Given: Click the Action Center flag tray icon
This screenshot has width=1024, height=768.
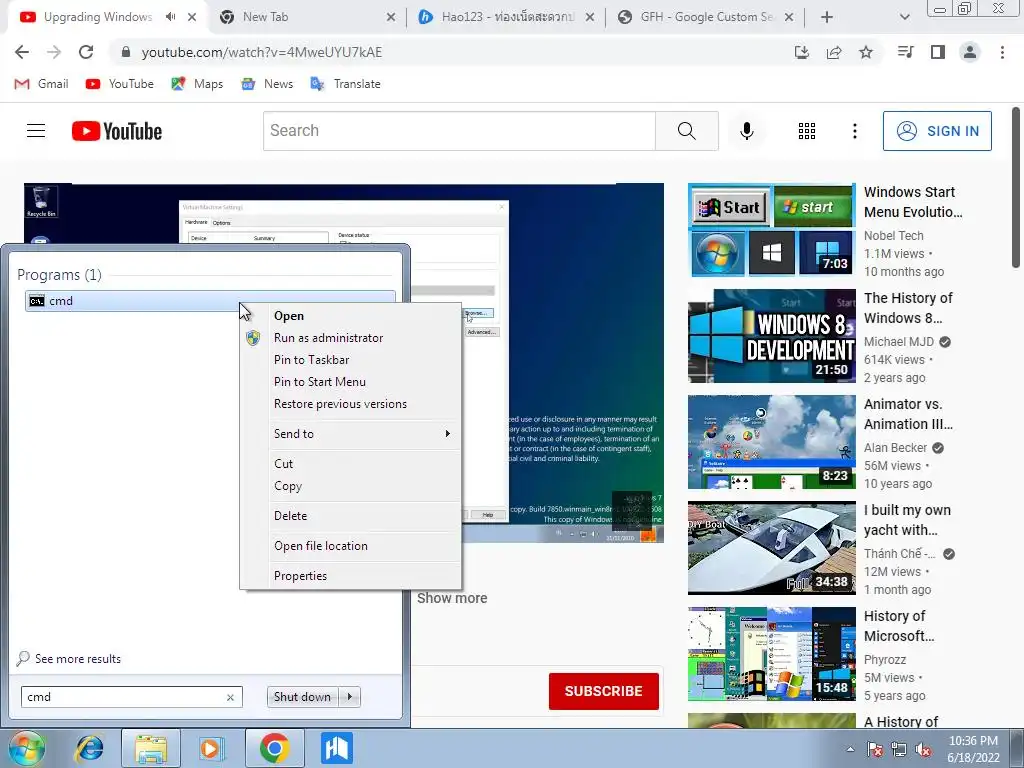Looking at the screenshot, I should [x=874, y=750].
